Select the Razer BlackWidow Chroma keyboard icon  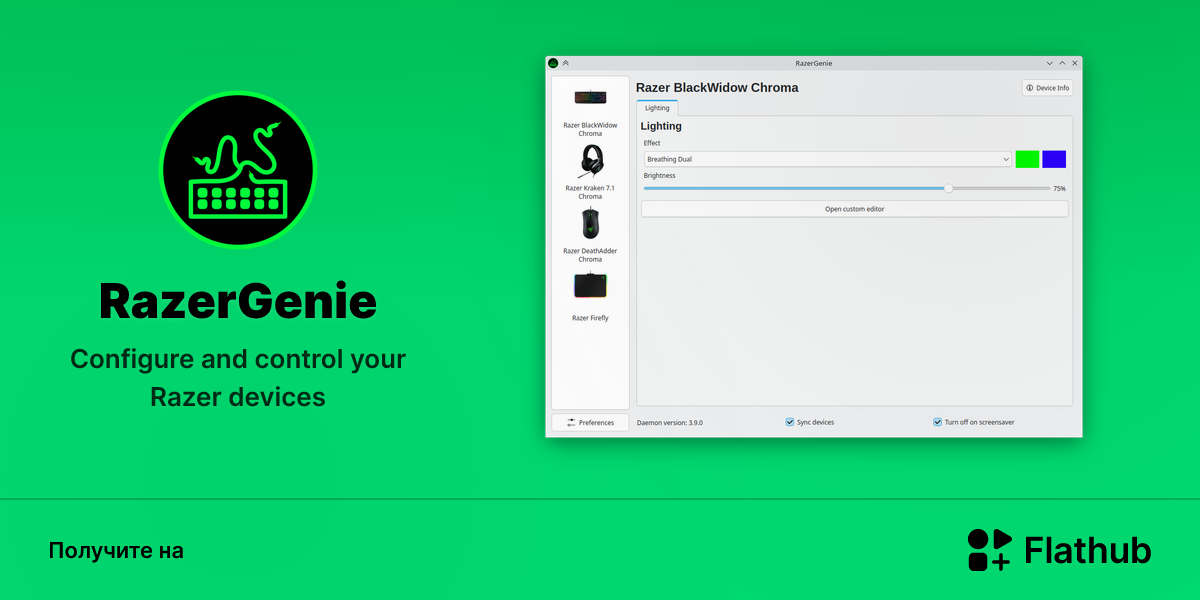[590, 97]
